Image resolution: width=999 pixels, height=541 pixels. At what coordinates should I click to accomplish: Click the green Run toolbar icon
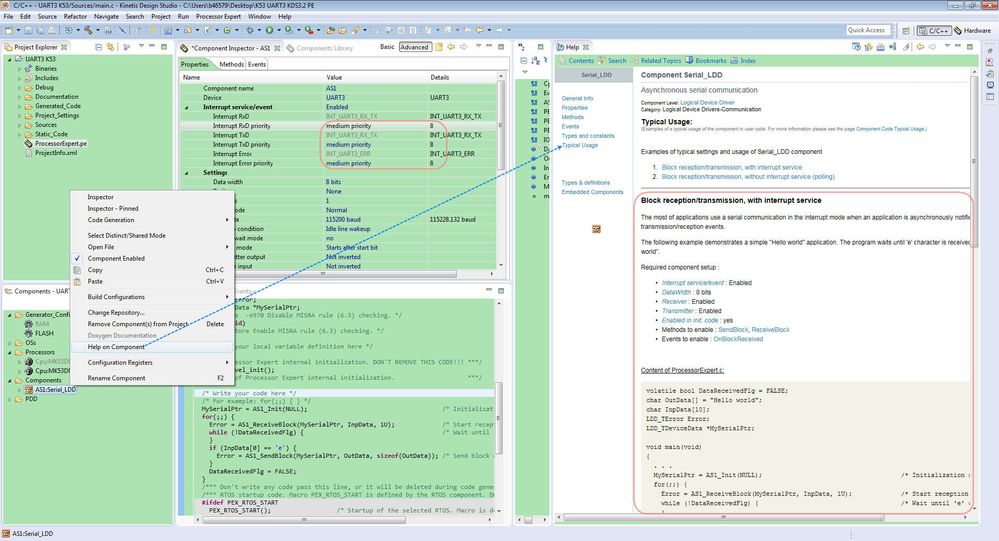point(270,30)
